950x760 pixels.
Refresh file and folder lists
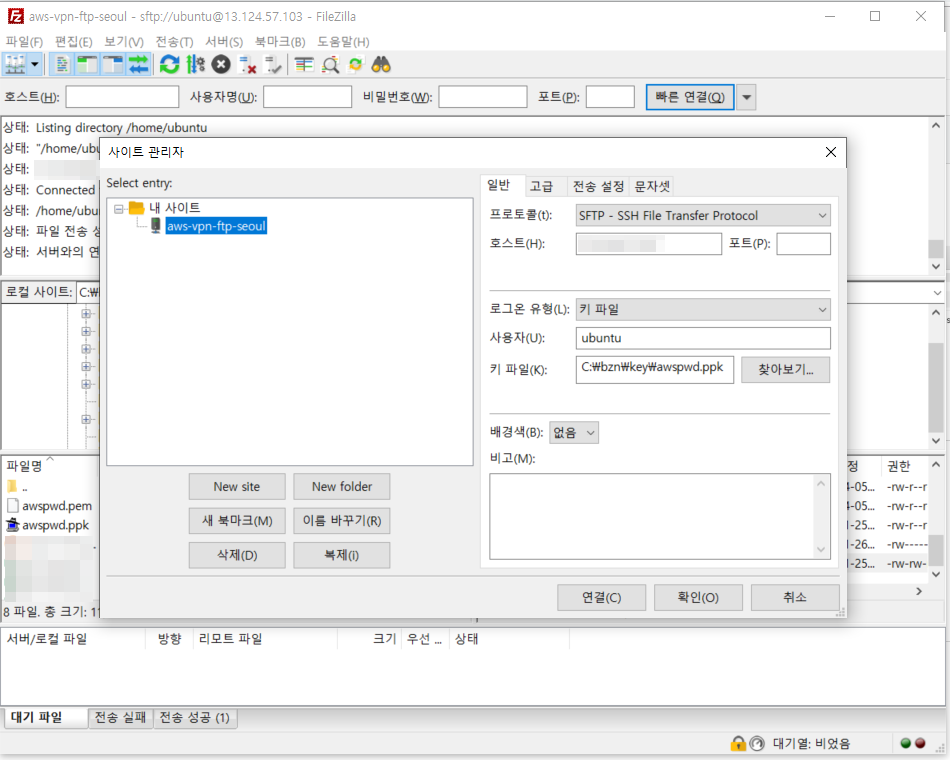tap(170, 64)
